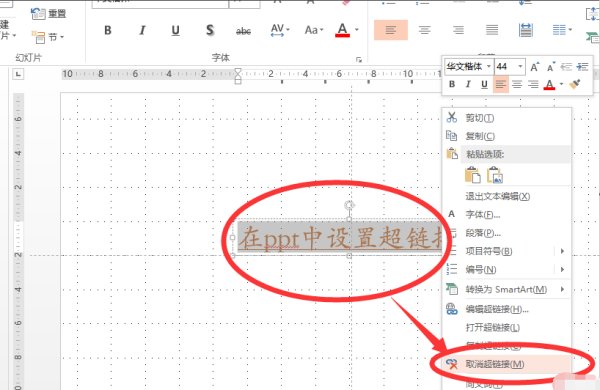The image size is (600, 390).
Task: Open the 节 section dropdown
Action: click(x=48, y=37)
